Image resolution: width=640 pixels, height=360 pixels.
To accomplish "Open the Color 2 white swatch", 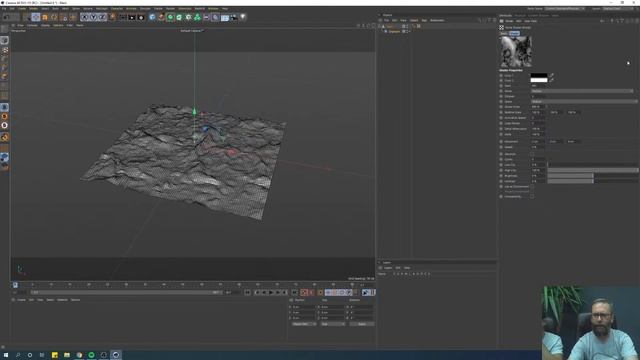I will coord(539,80).
